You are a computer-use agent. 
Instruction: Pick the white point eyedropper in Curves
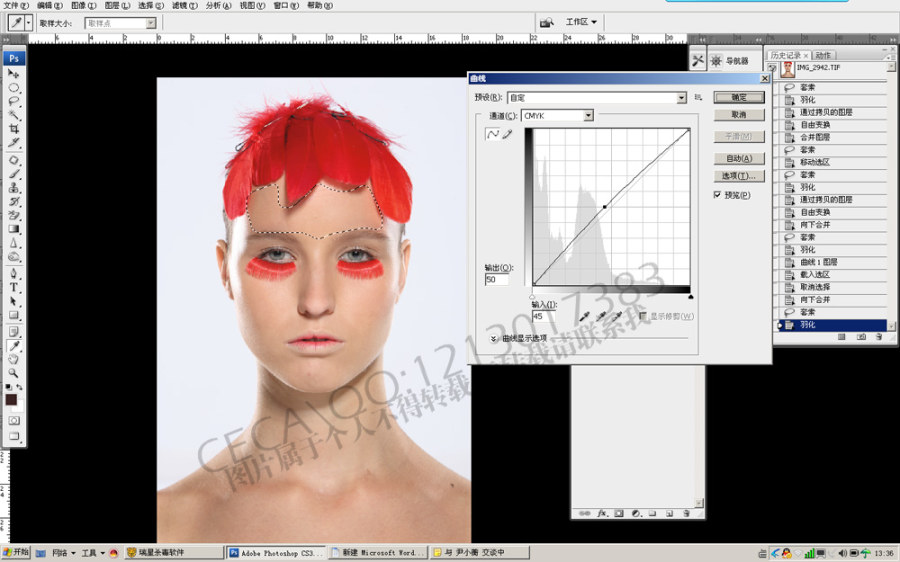click(x=616, y=316)
